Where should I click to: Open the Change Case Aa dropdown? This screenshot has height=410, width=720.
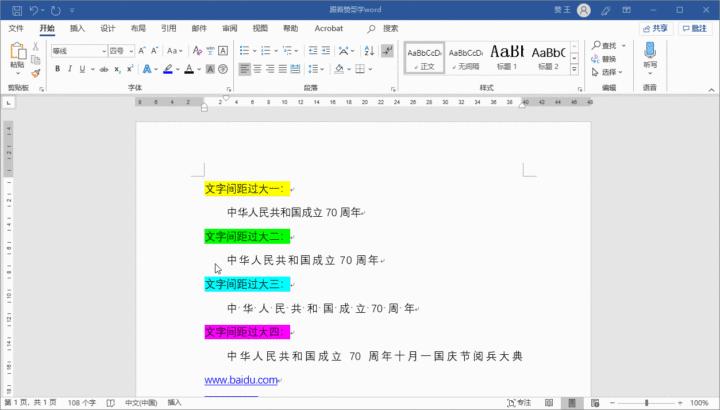[175, 51]
